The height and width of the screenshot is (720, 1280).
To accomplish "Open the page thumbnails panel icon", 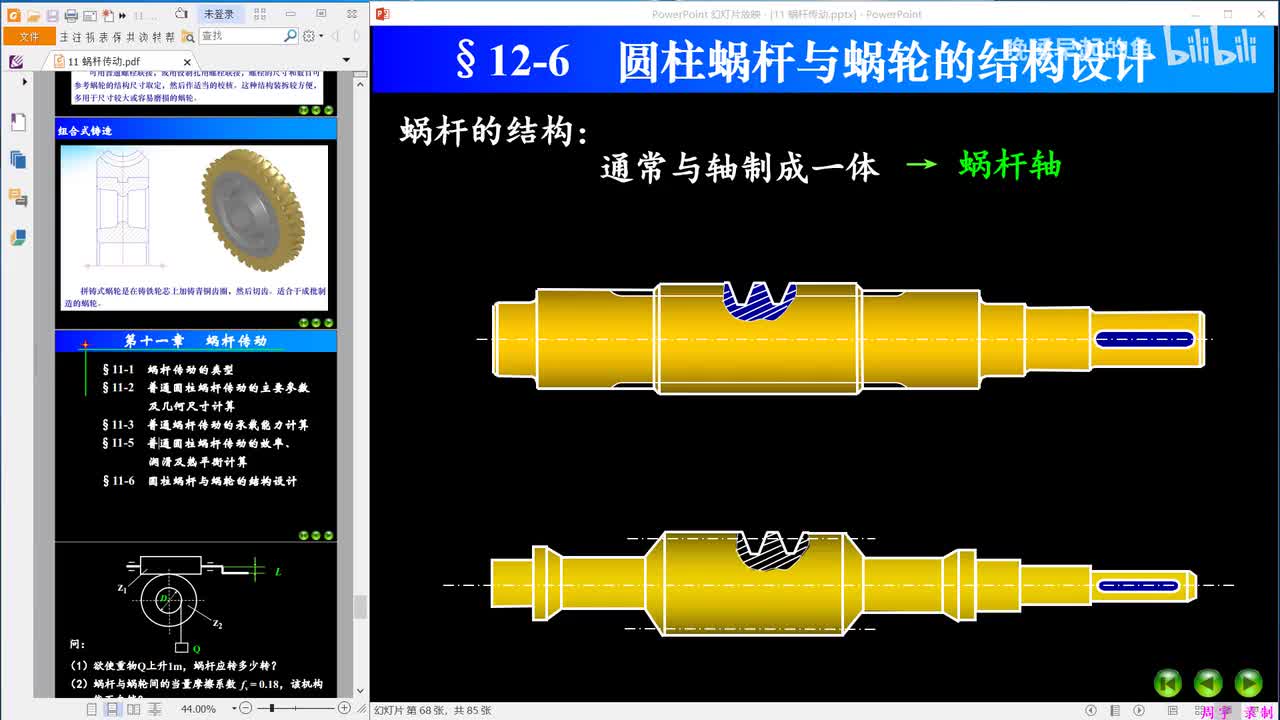I will coord(17,160).
